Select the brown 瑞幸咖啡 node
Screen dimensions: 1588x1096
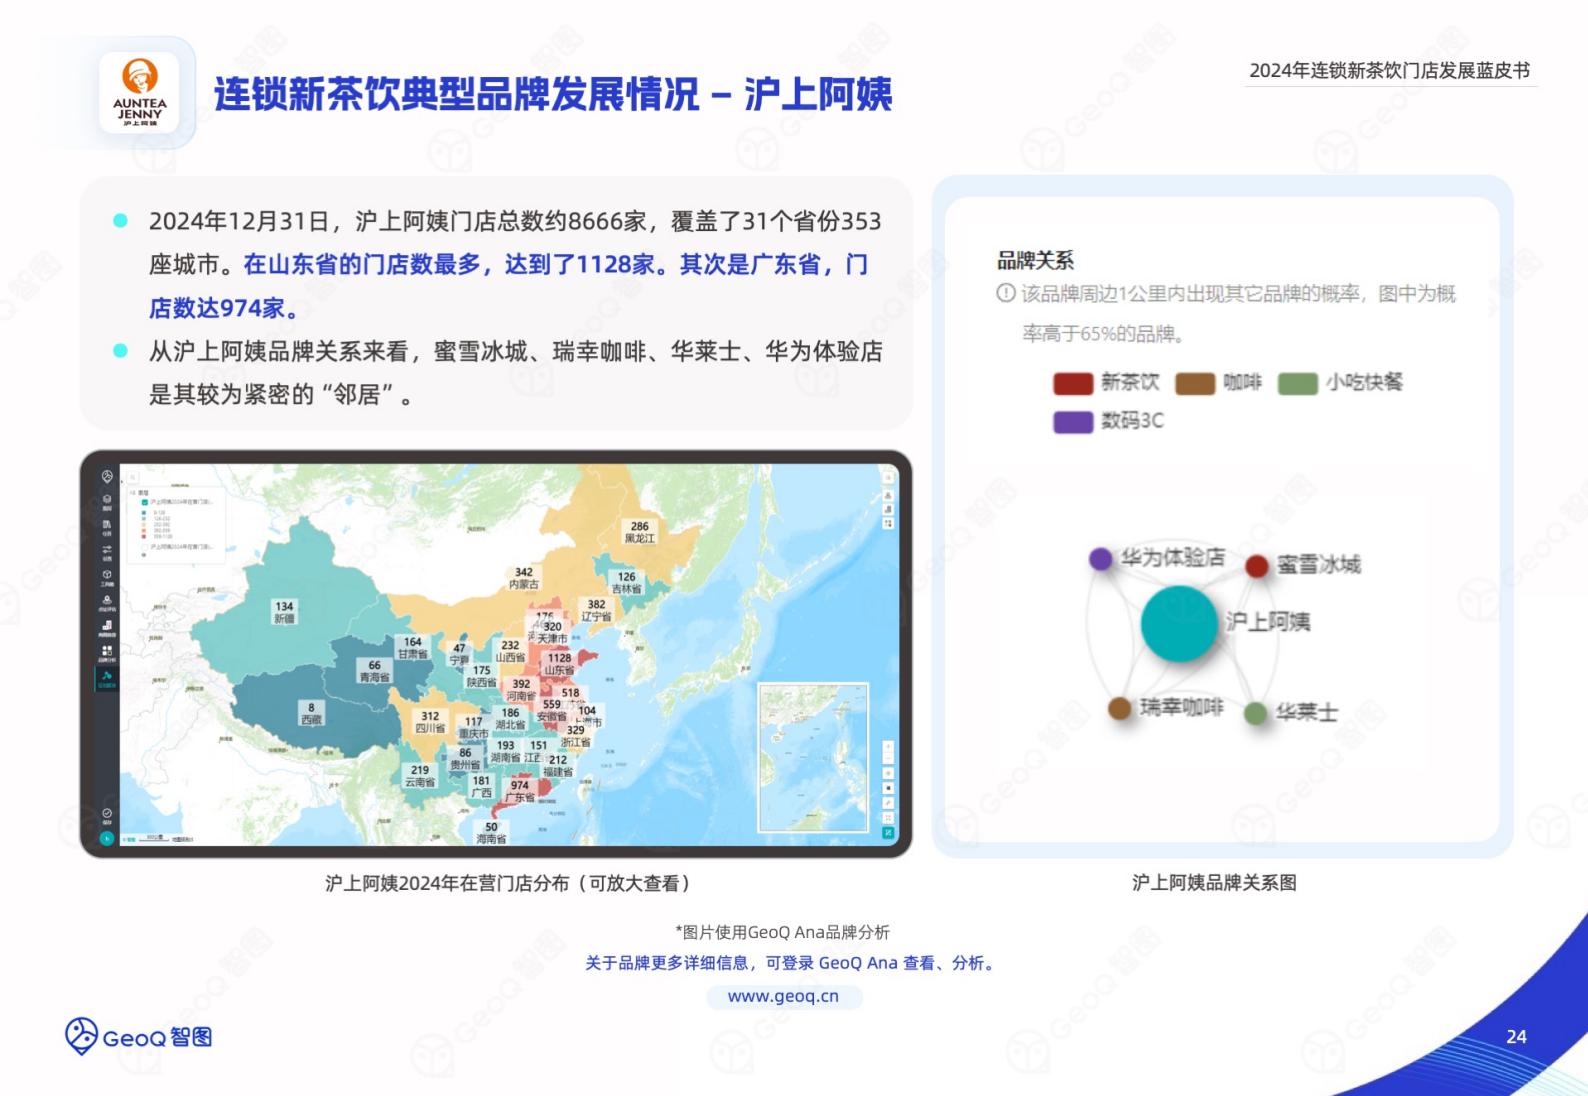point(1120,708)
